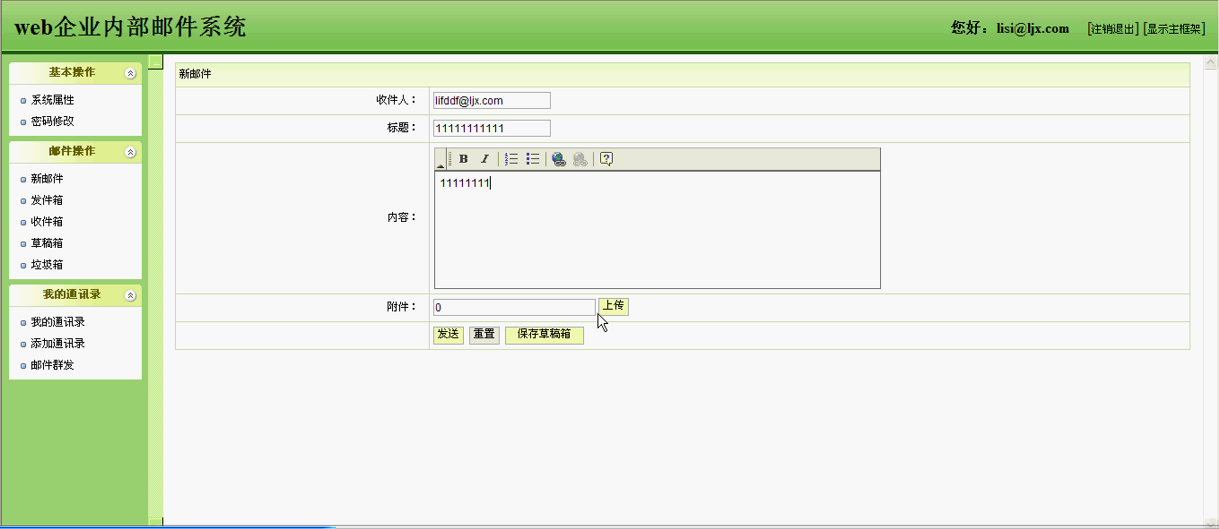Open 密码修改 in sidebar
Viewport: 1219px width, 529px height.
click(52, 121)
